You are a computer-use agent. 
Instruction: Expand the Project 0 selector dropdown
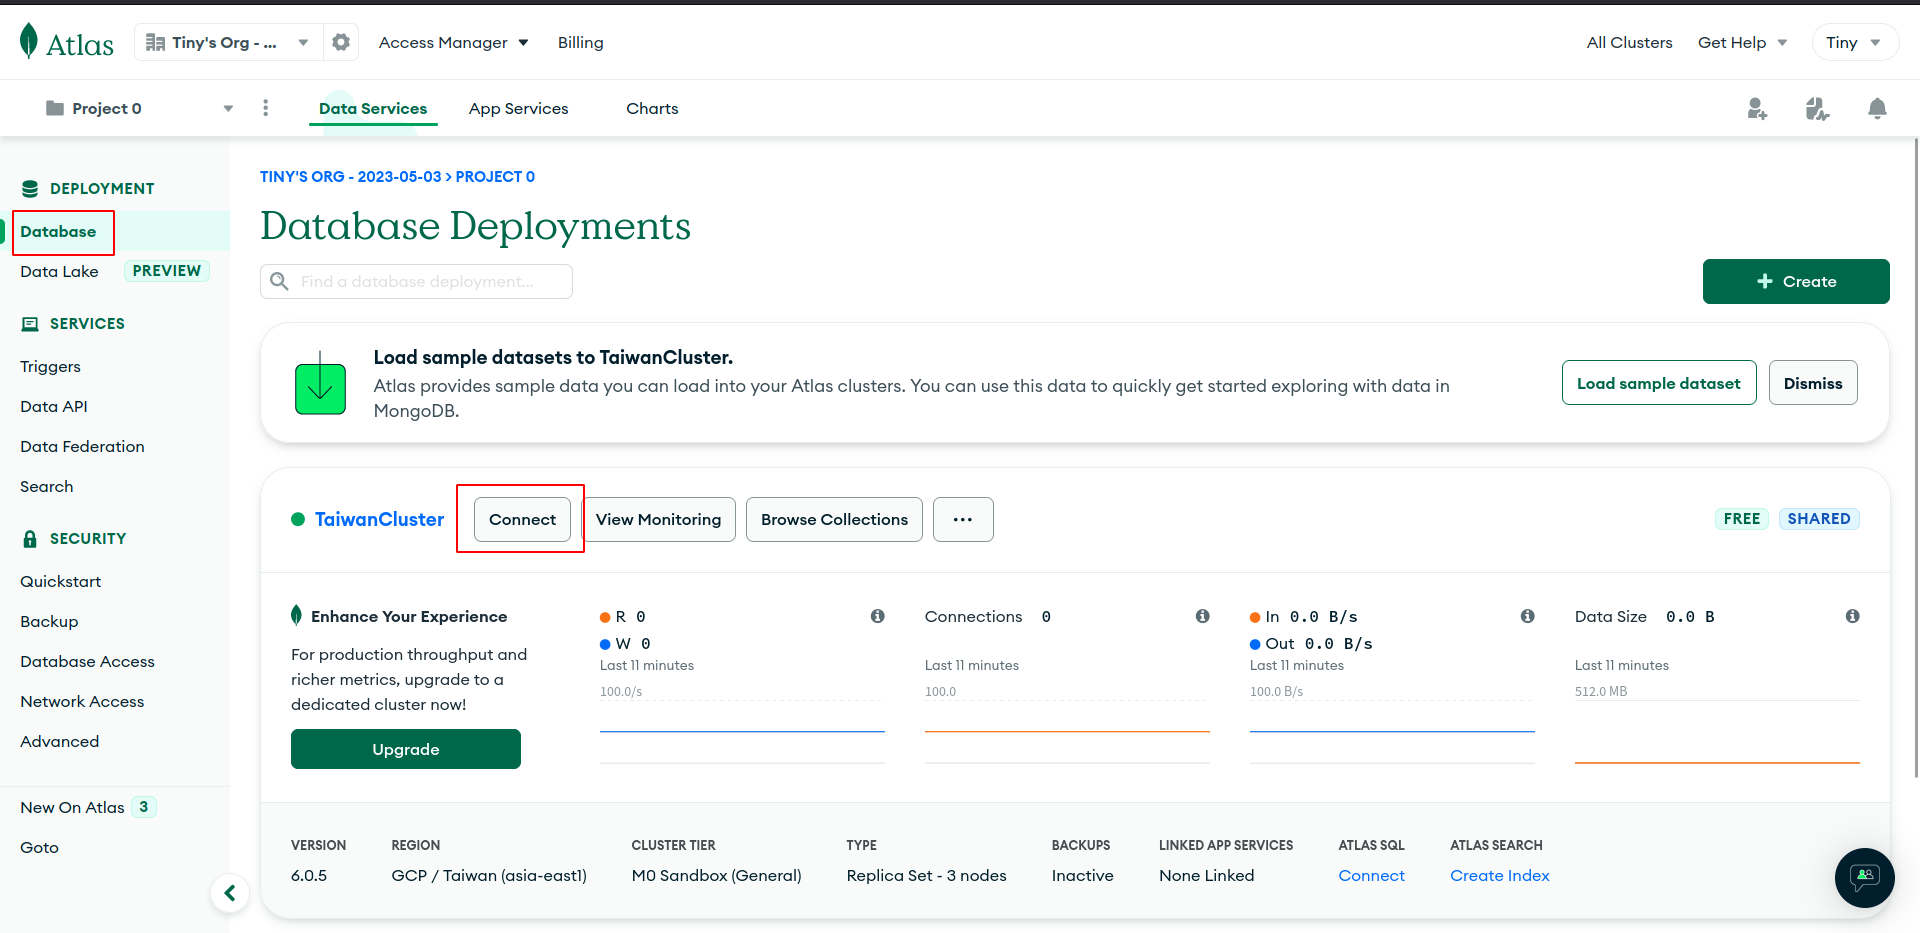[x=228, y=108]
